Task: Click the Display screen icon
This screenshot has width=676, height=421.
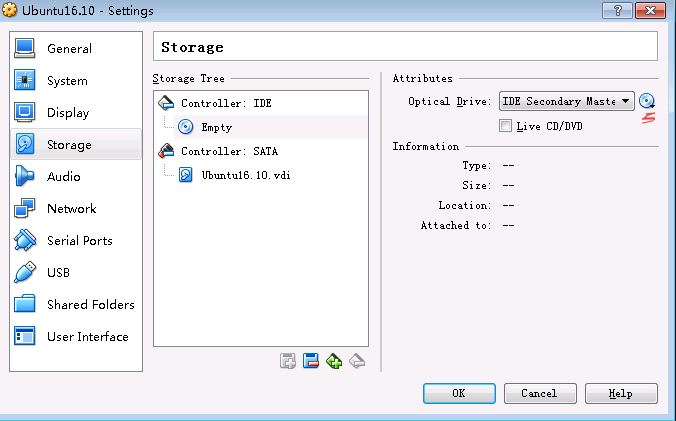Action: point(25,112)
